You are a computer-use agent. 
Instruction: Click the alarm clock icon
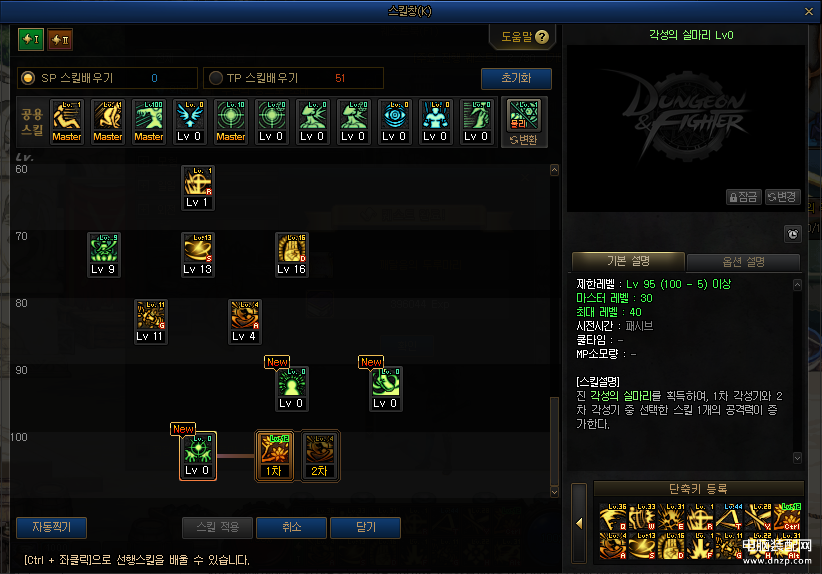(793, 234)
